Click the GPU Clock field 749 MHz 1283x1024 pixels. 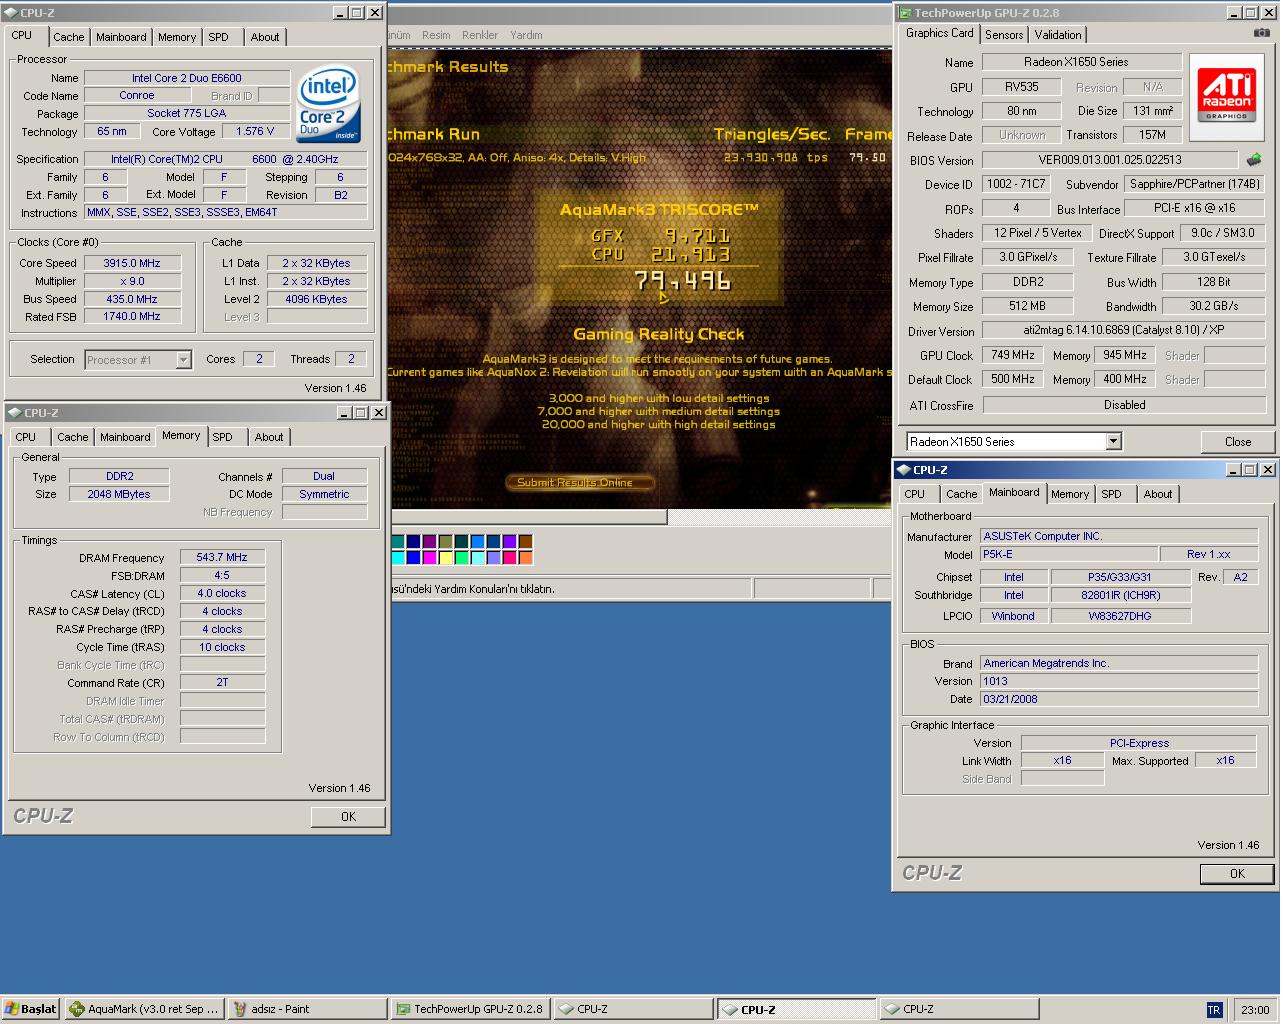(1013, 355)
